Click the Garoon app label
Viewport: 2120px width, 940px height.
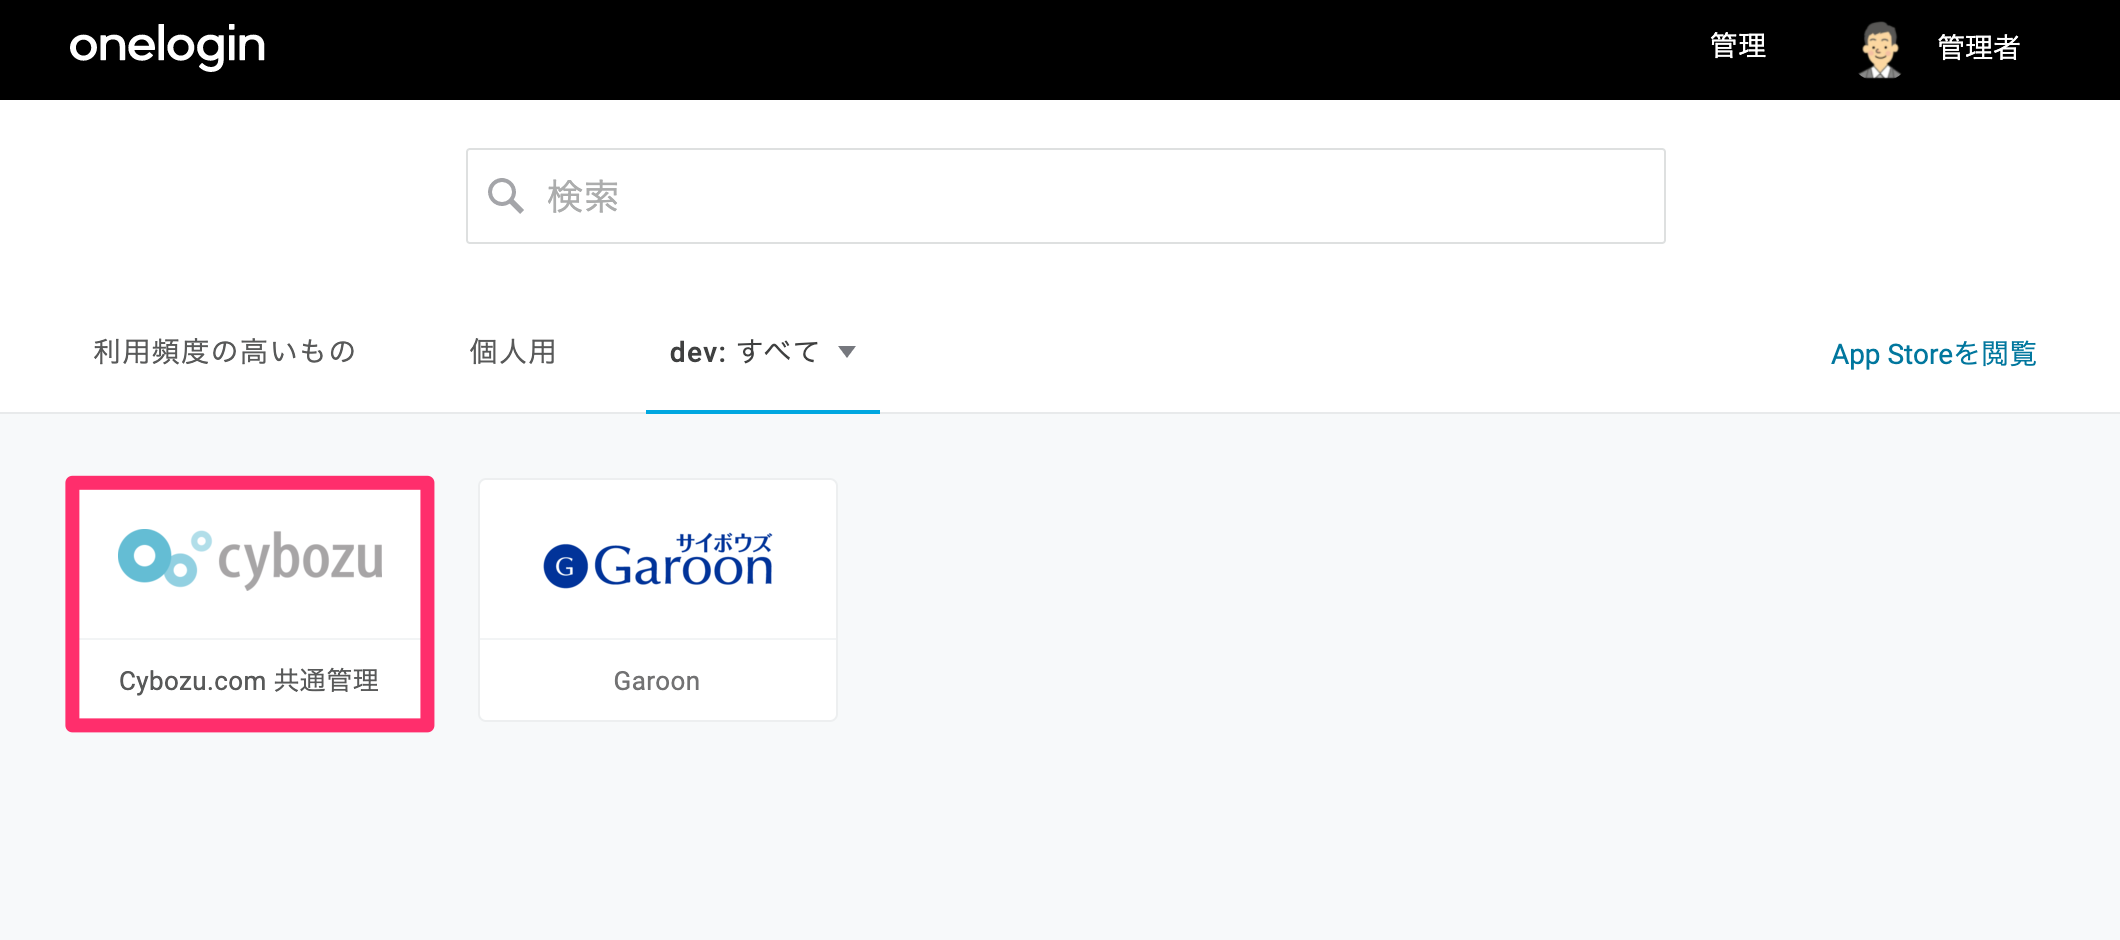[657, 681]
